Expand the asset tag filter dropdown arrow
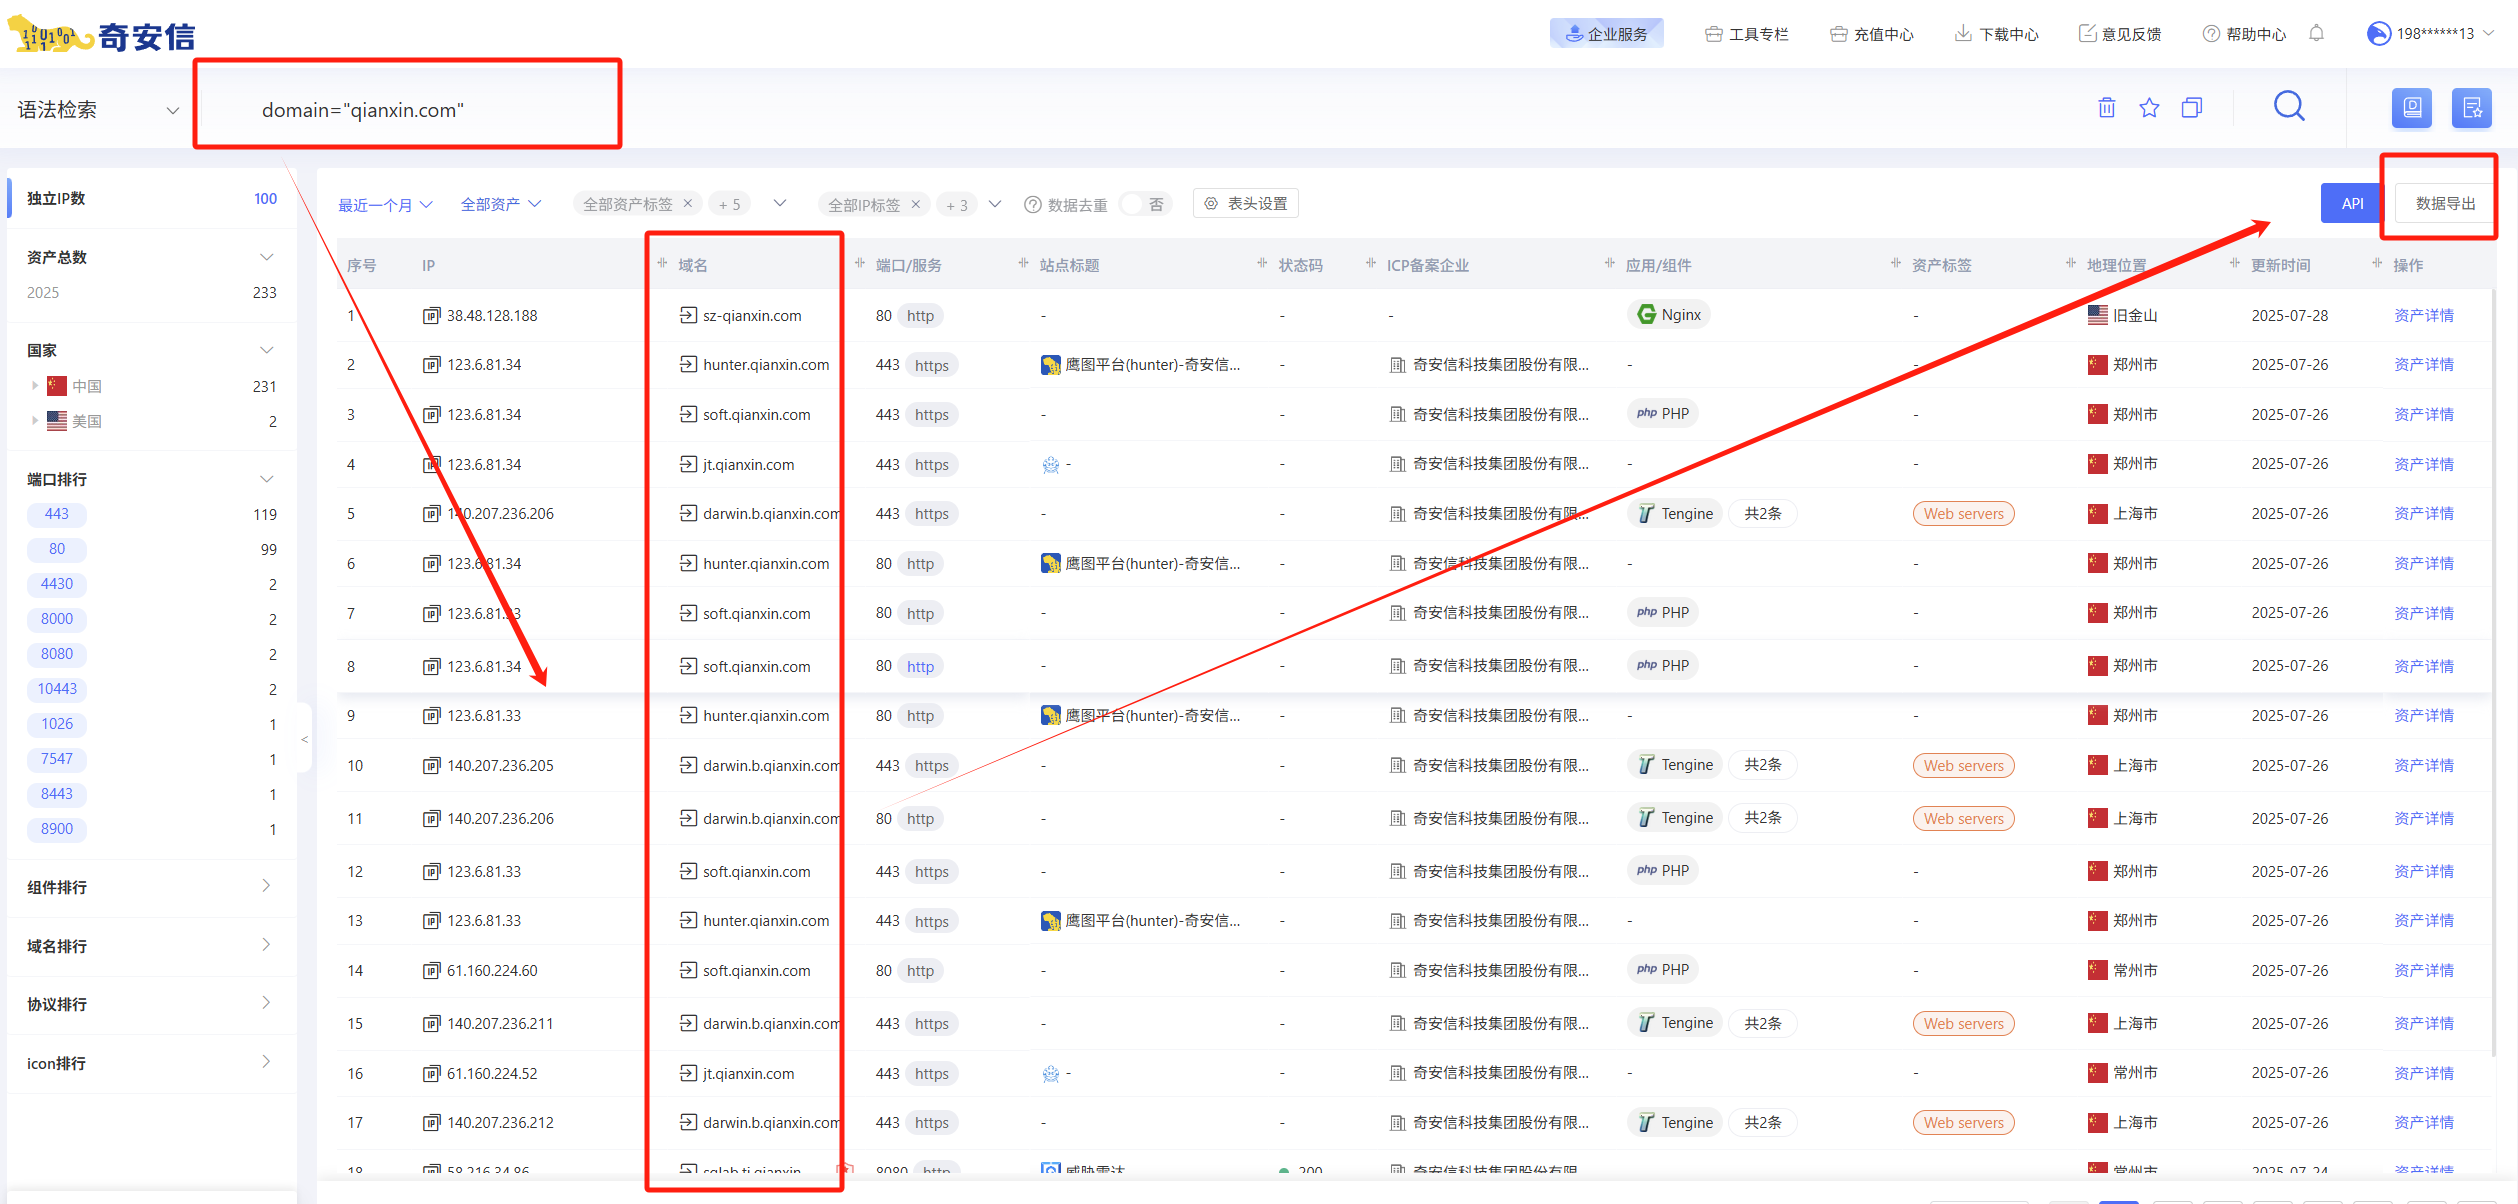Viewport: 2518px width, 1204px height. (x=780, y=203)
